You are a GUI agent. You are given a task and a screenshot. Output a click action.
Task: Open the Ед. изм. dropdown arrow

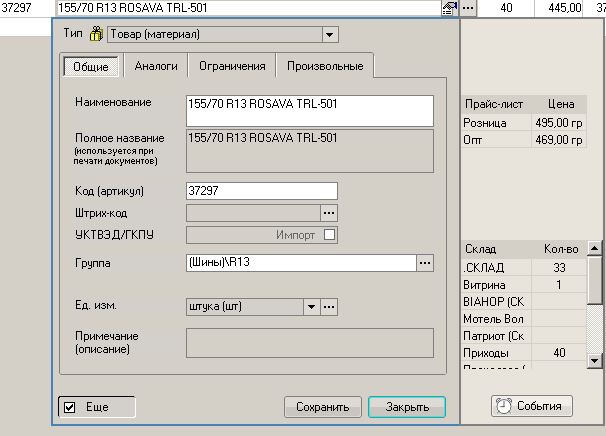[x=312, y=307]
